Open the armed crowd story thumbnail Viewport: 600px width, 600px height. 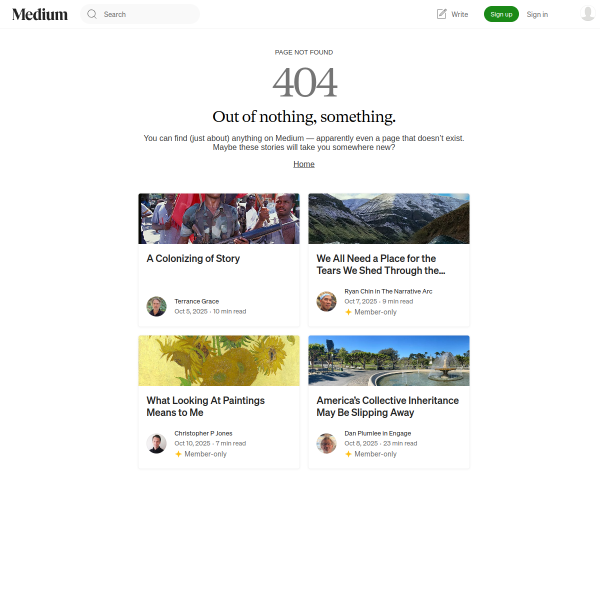coord(219,218)
